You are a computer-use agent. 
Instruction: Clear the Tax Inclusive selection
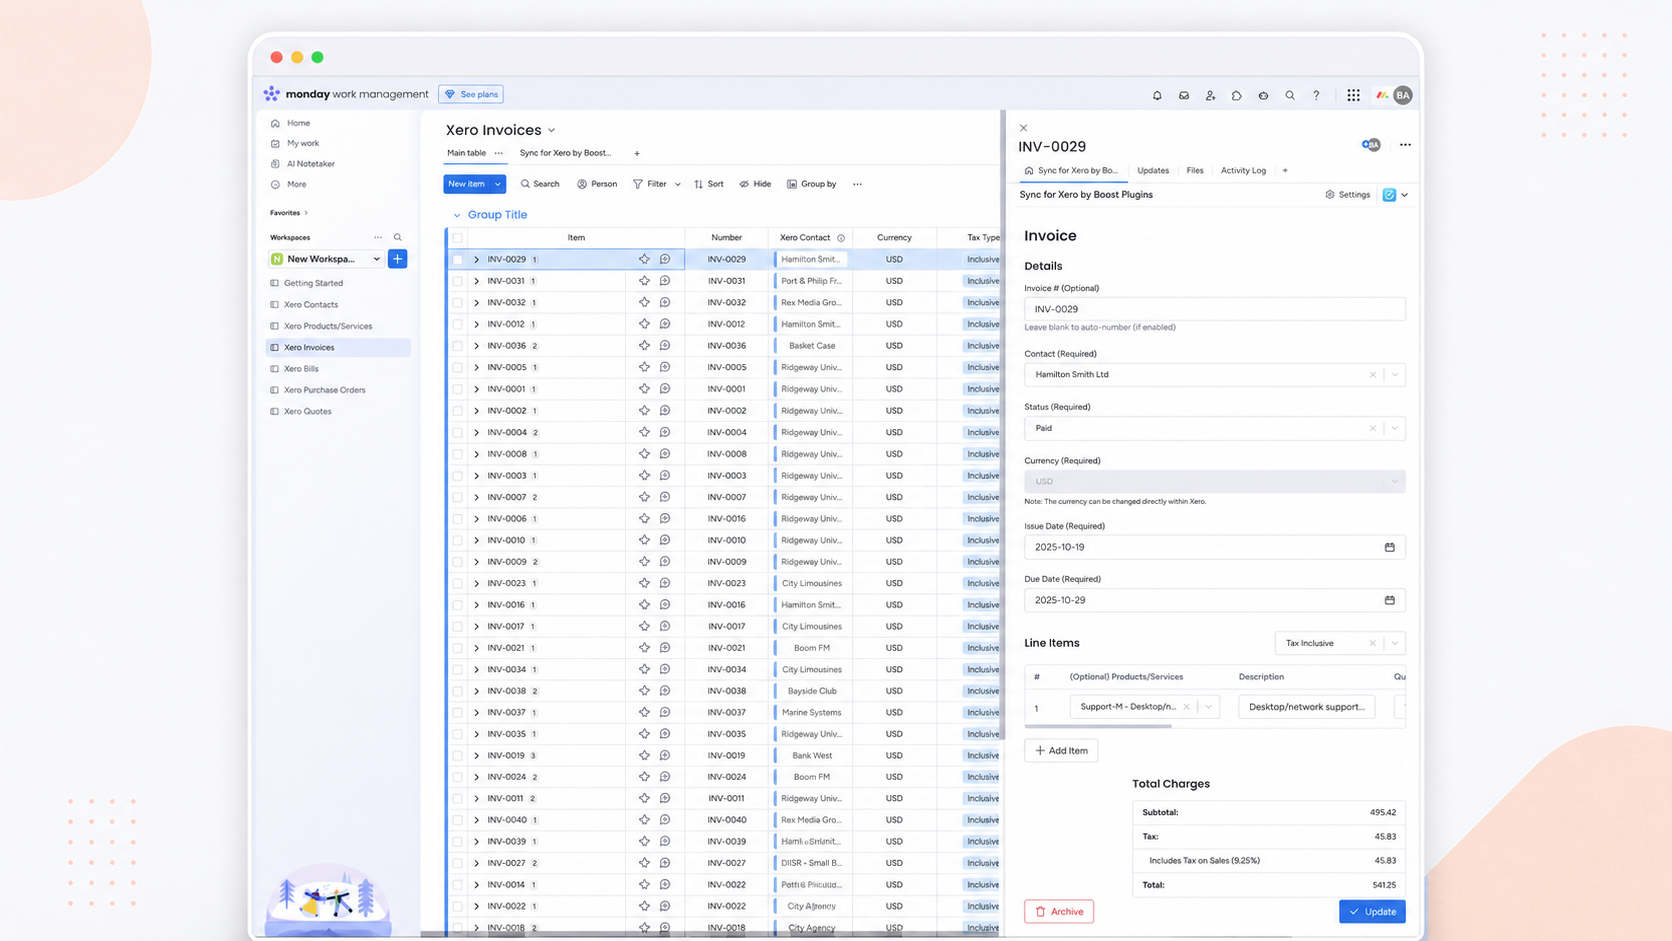tap(1372, 643)
